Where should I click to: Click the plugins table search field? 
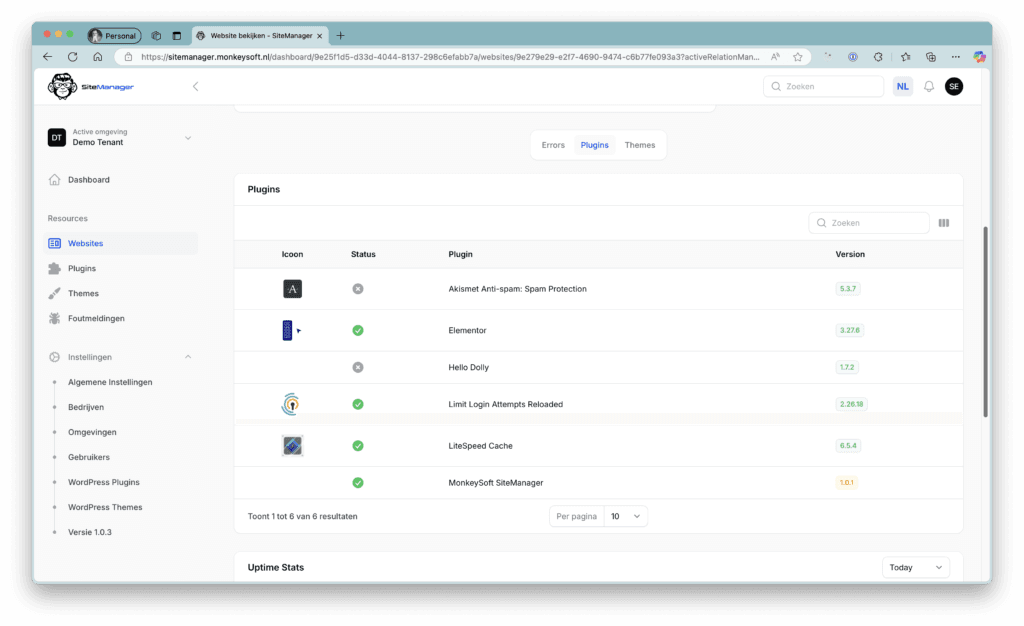click(x=869, y=223)
